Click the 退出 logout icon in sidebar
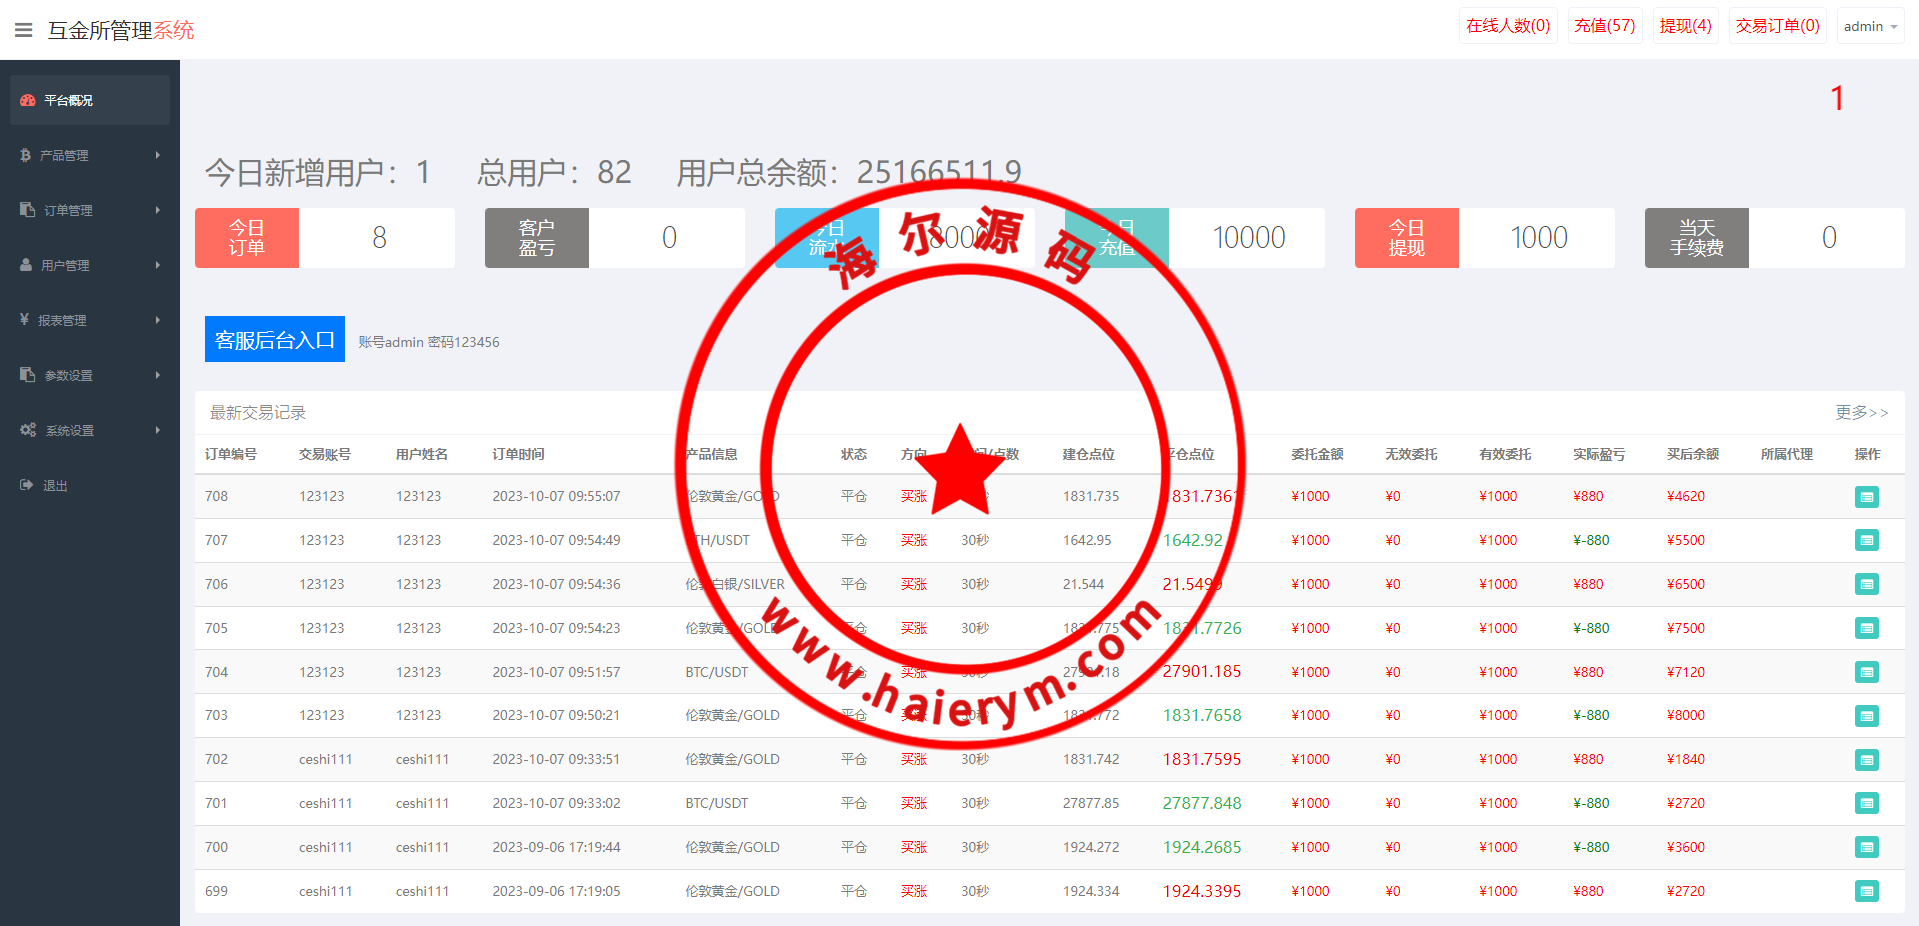This screenshot has height=926, width=1919. point(27,485)
